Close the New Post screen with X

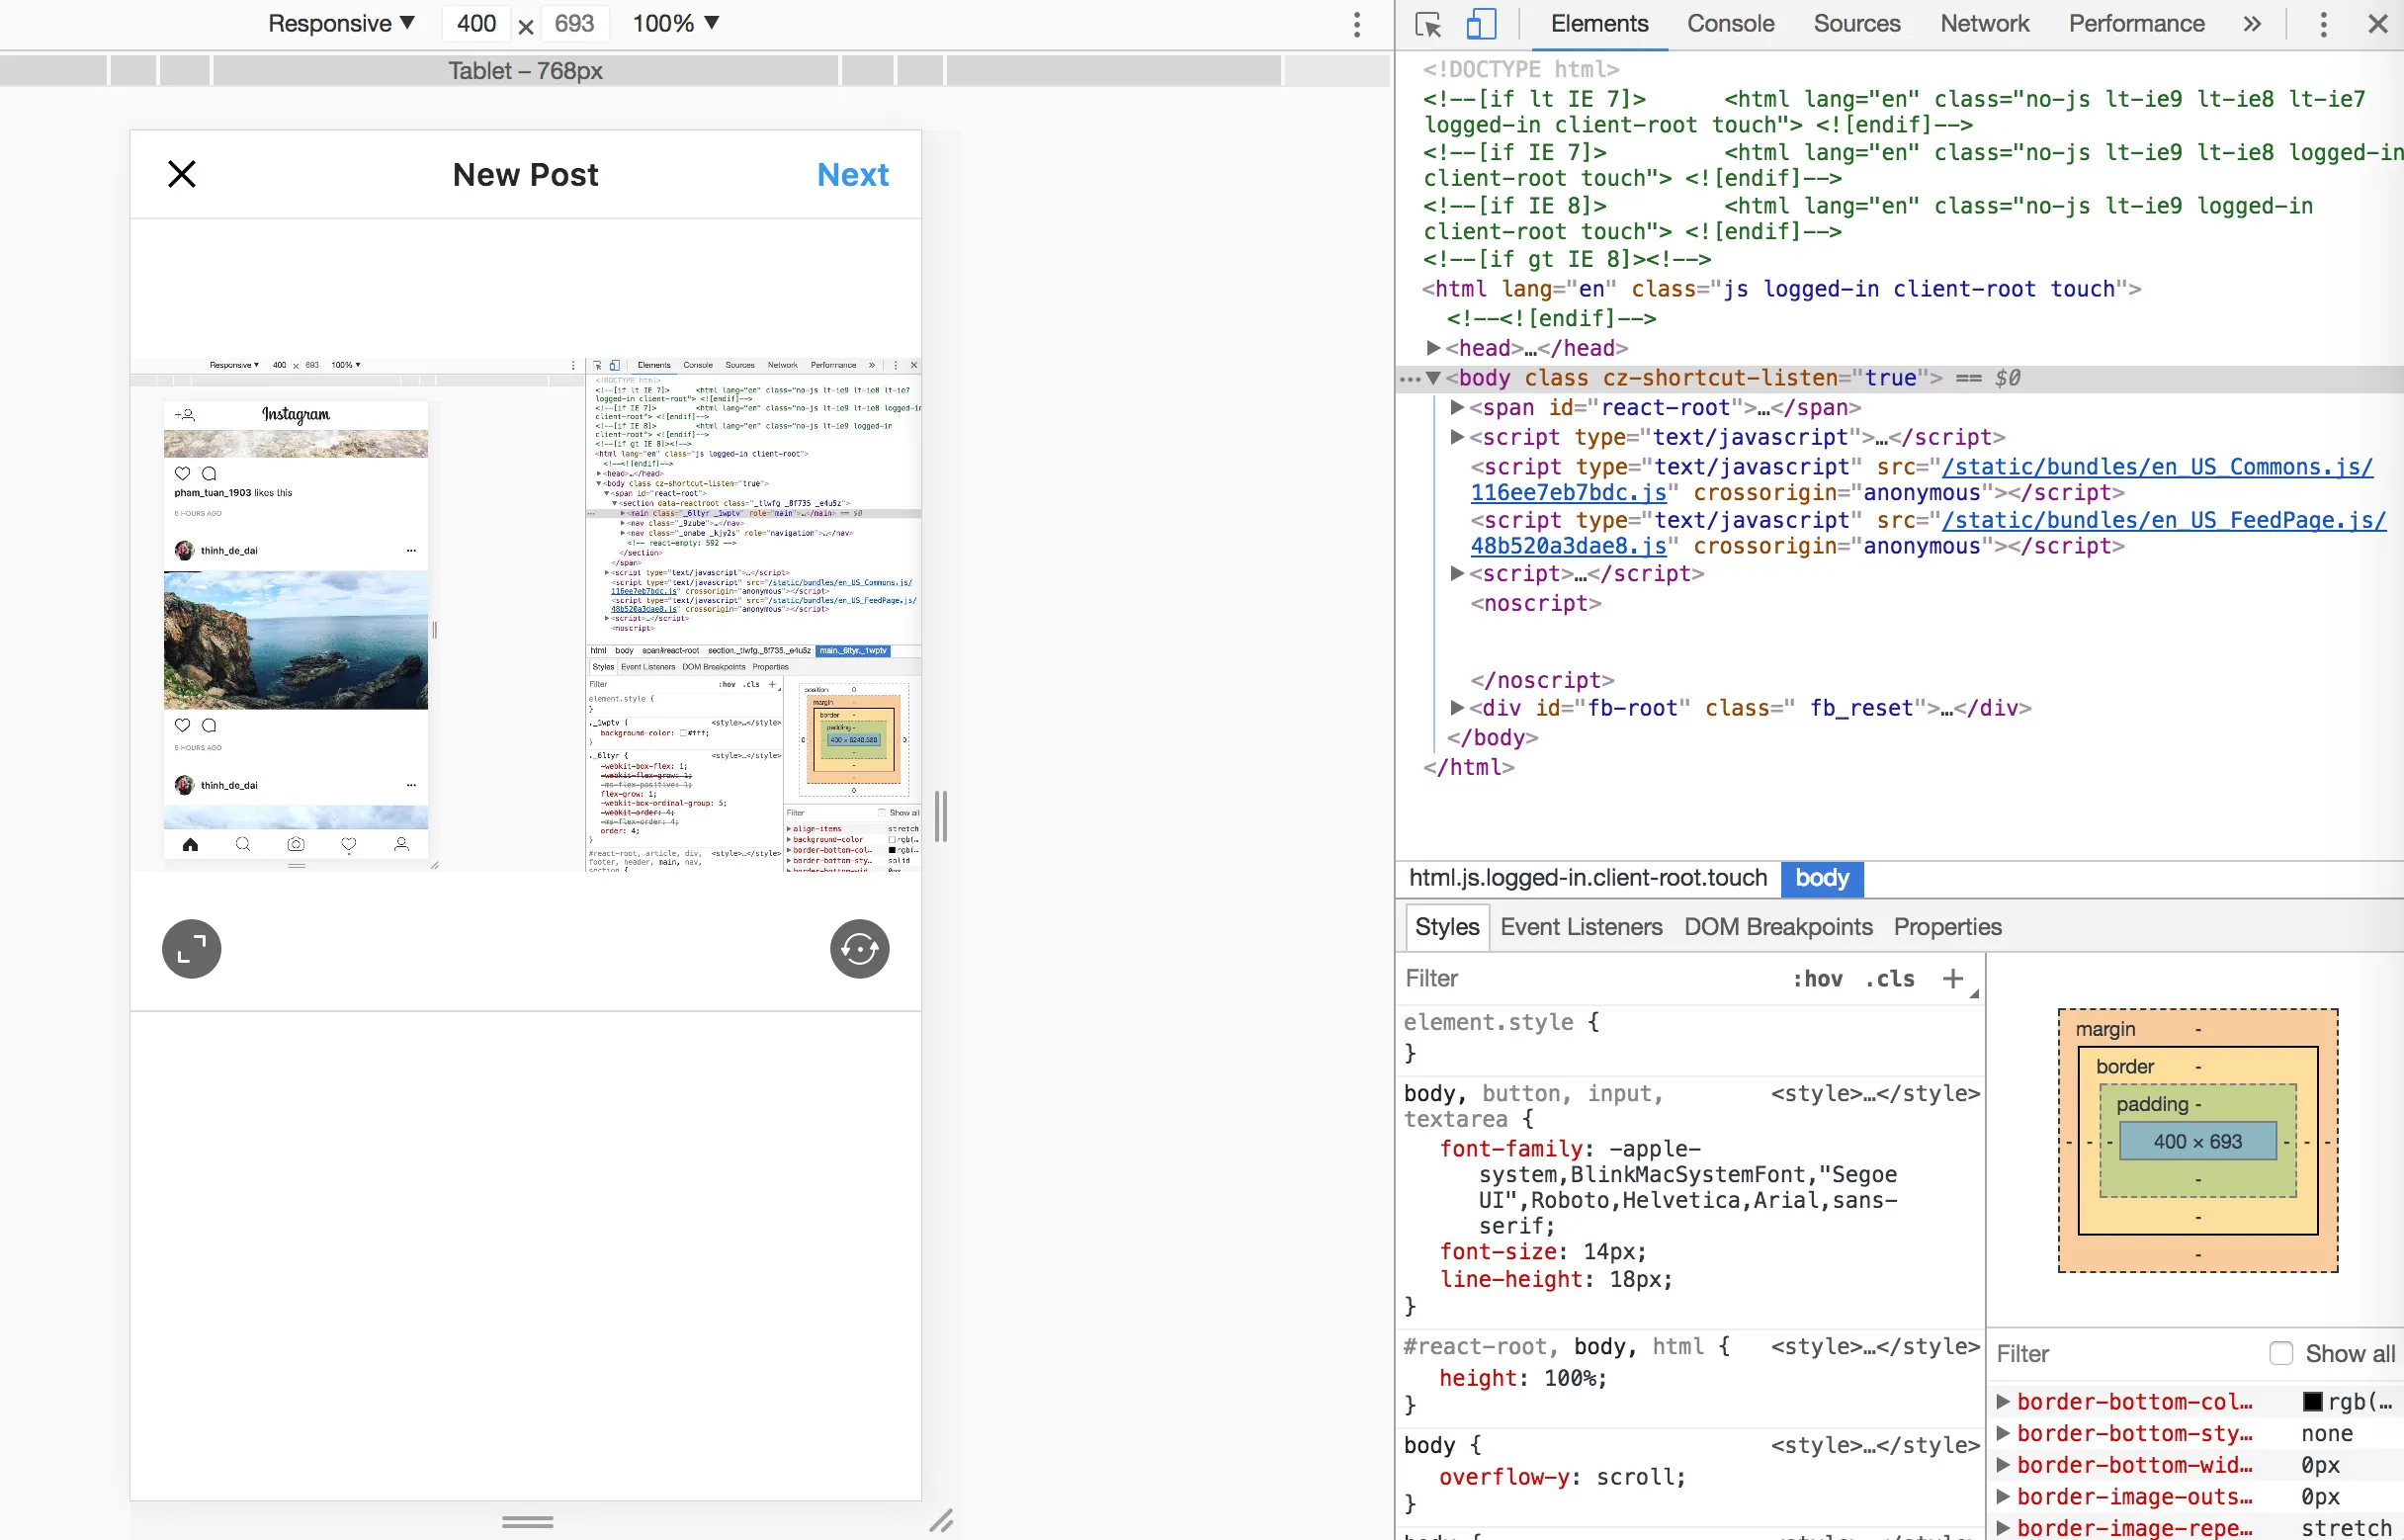tap(181, 174)
